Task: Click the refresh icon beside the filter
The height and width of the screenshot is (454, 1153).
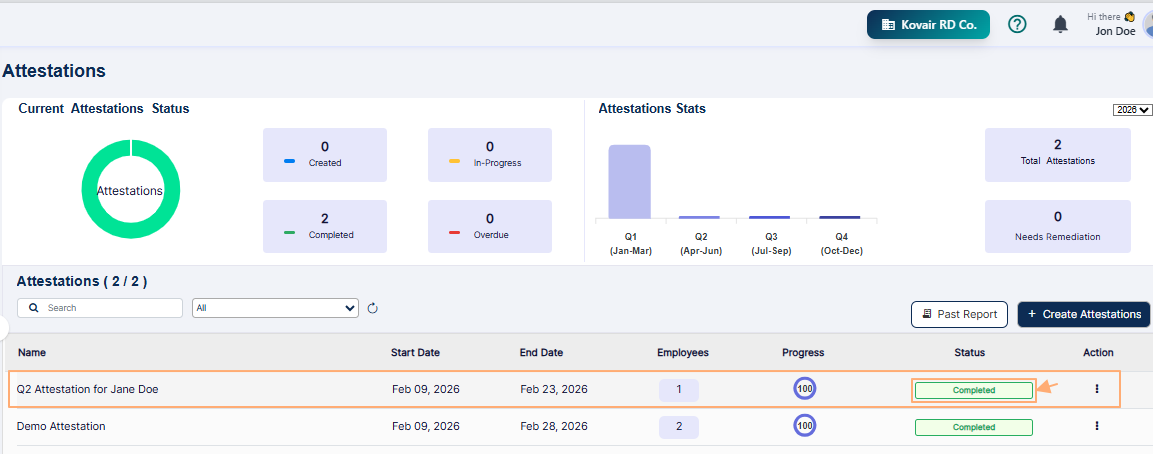Action: tap(373, 308)
